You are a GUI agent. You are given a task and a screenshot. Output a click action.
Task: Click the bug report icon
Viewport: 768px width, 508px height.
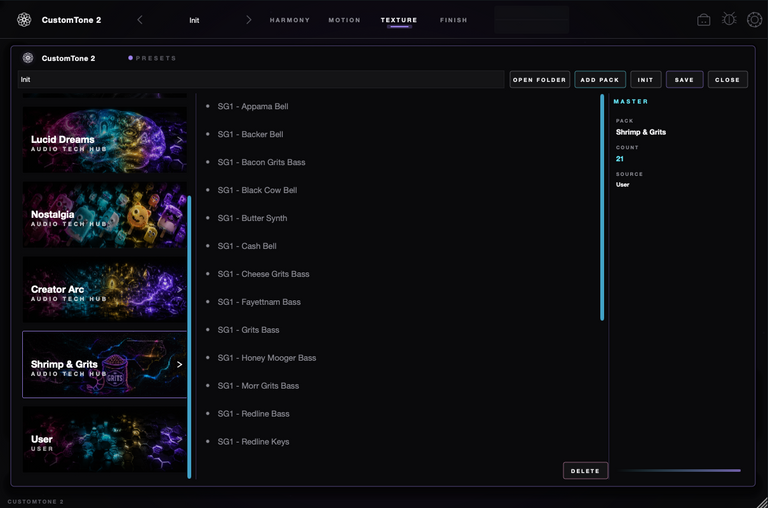pyautogui.click(x=729, y=20)
